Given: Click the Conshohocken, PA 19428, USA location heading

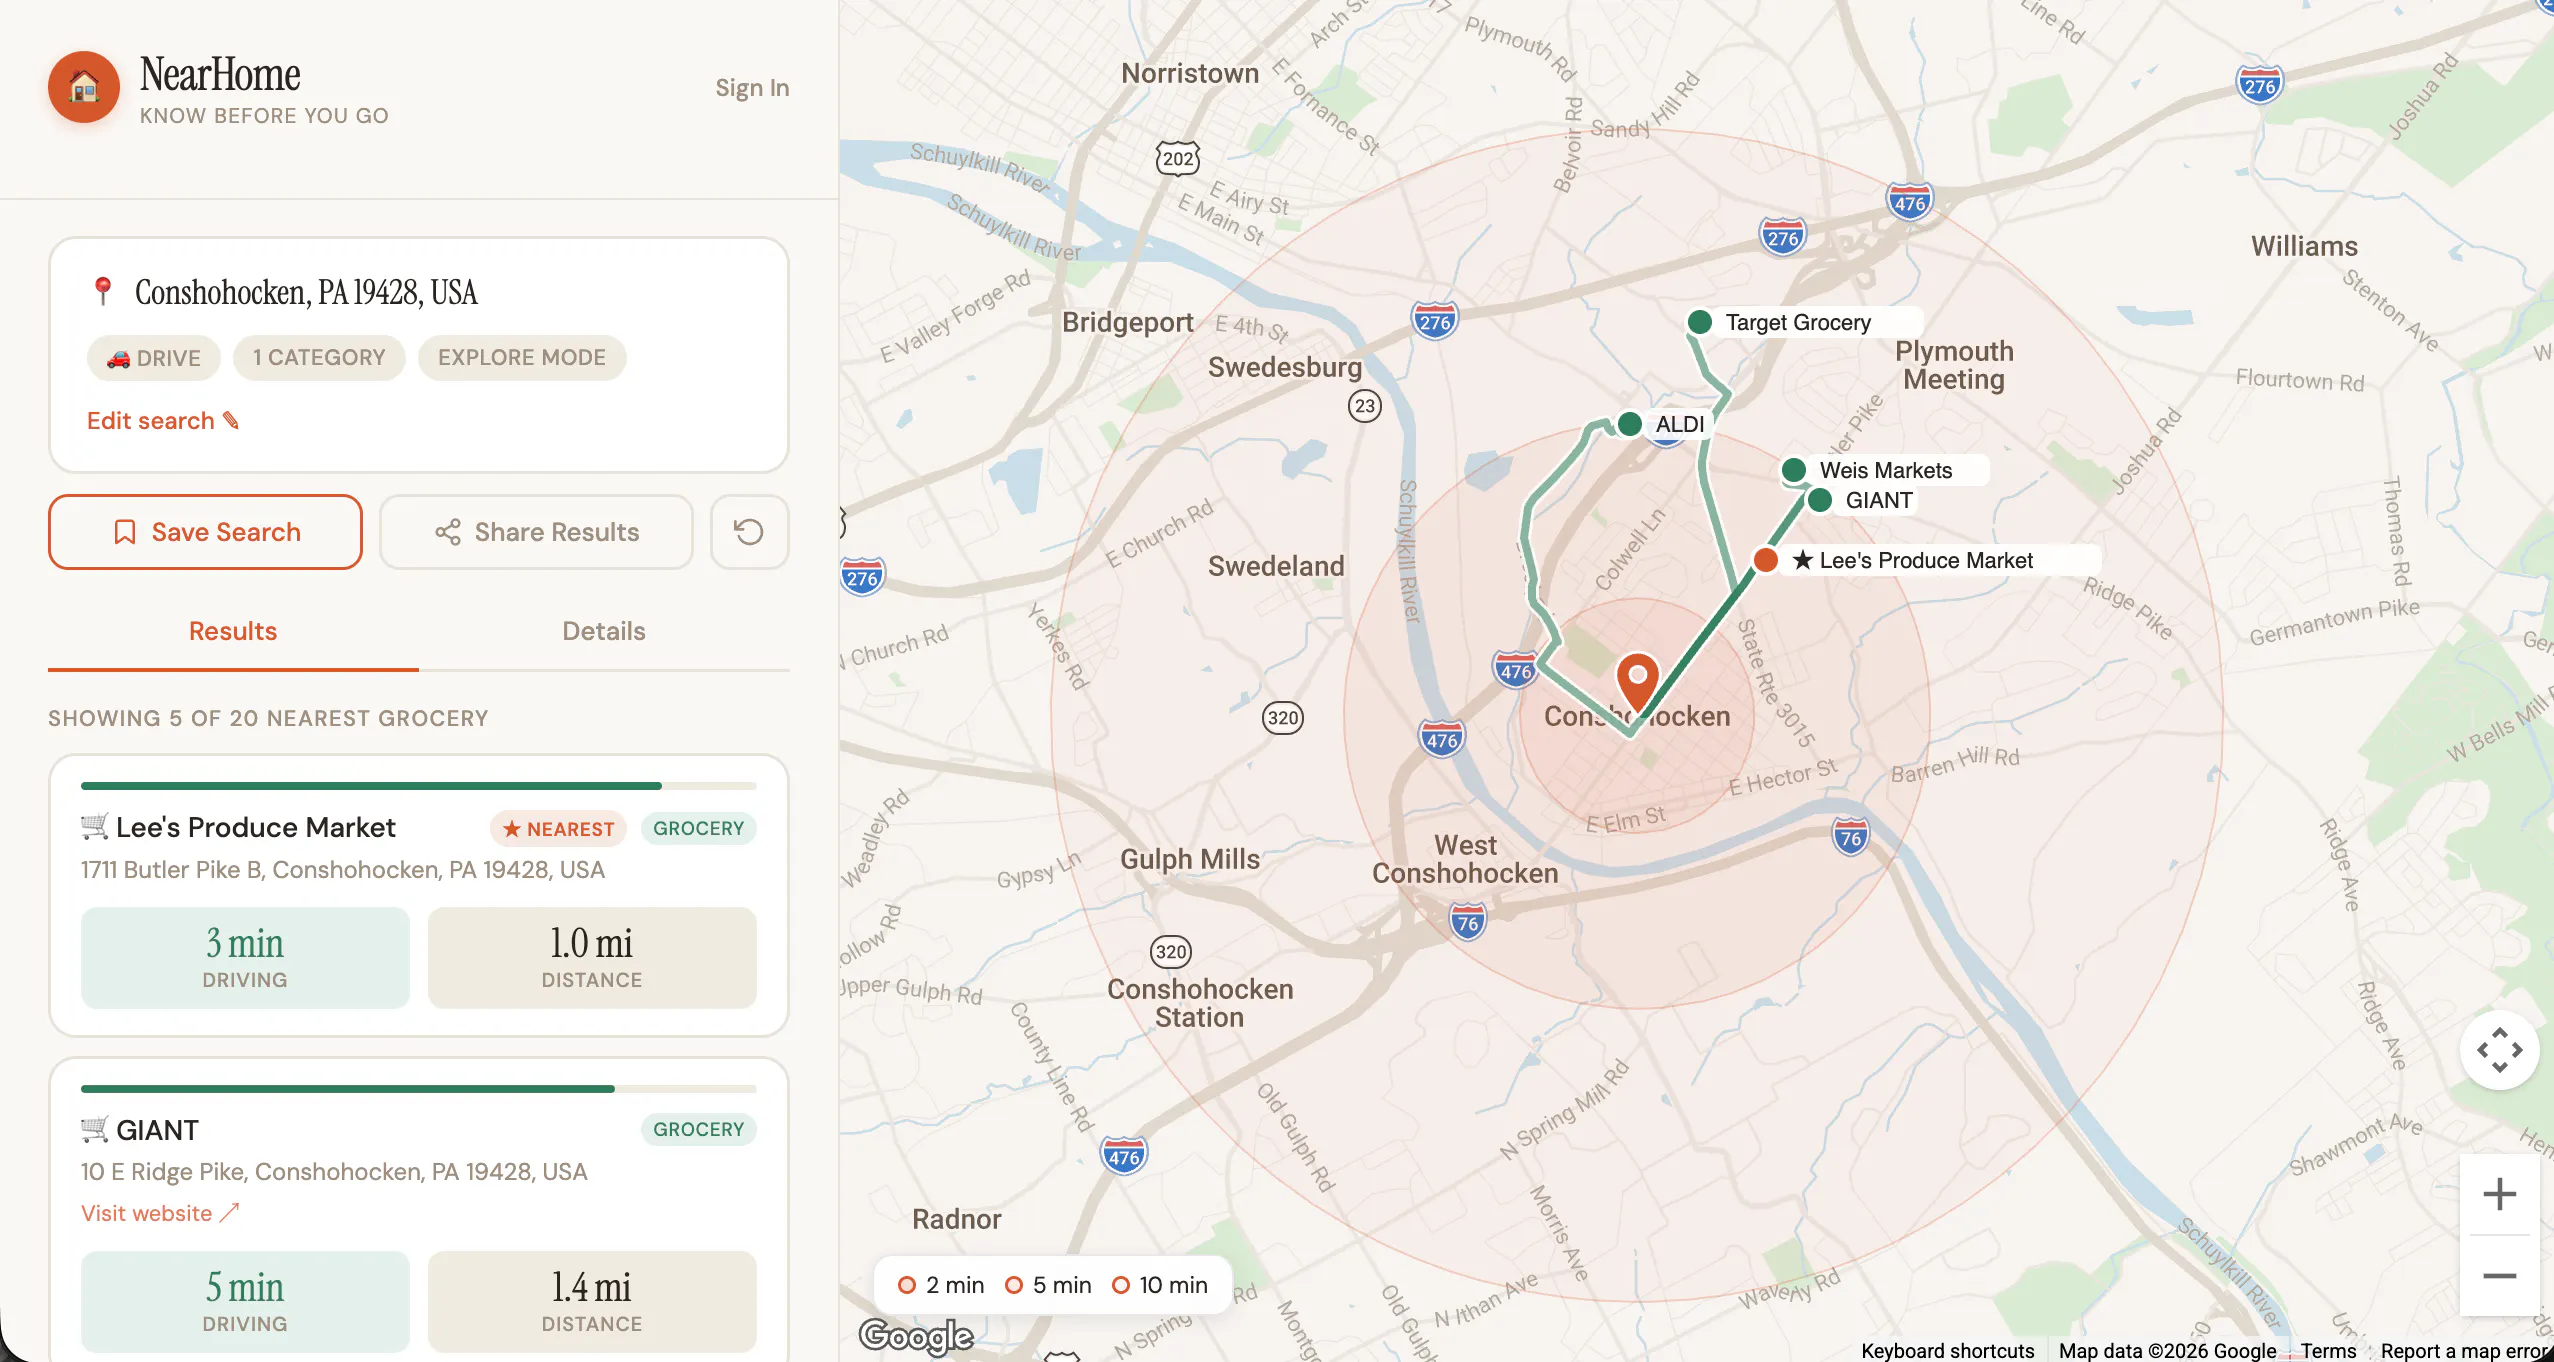Looking at the screenshot, I should [x=306, y=292].
